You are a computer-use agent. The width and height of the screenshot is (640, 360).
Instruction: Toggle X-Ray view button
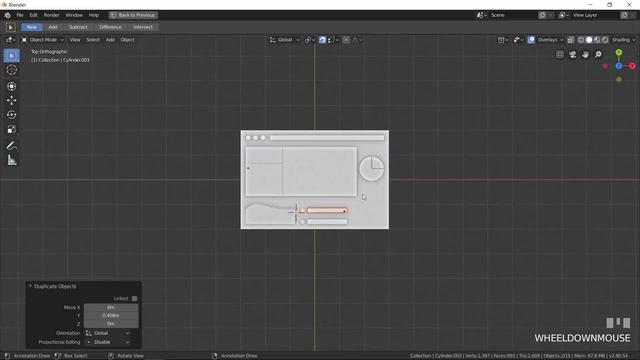[571, 40]
